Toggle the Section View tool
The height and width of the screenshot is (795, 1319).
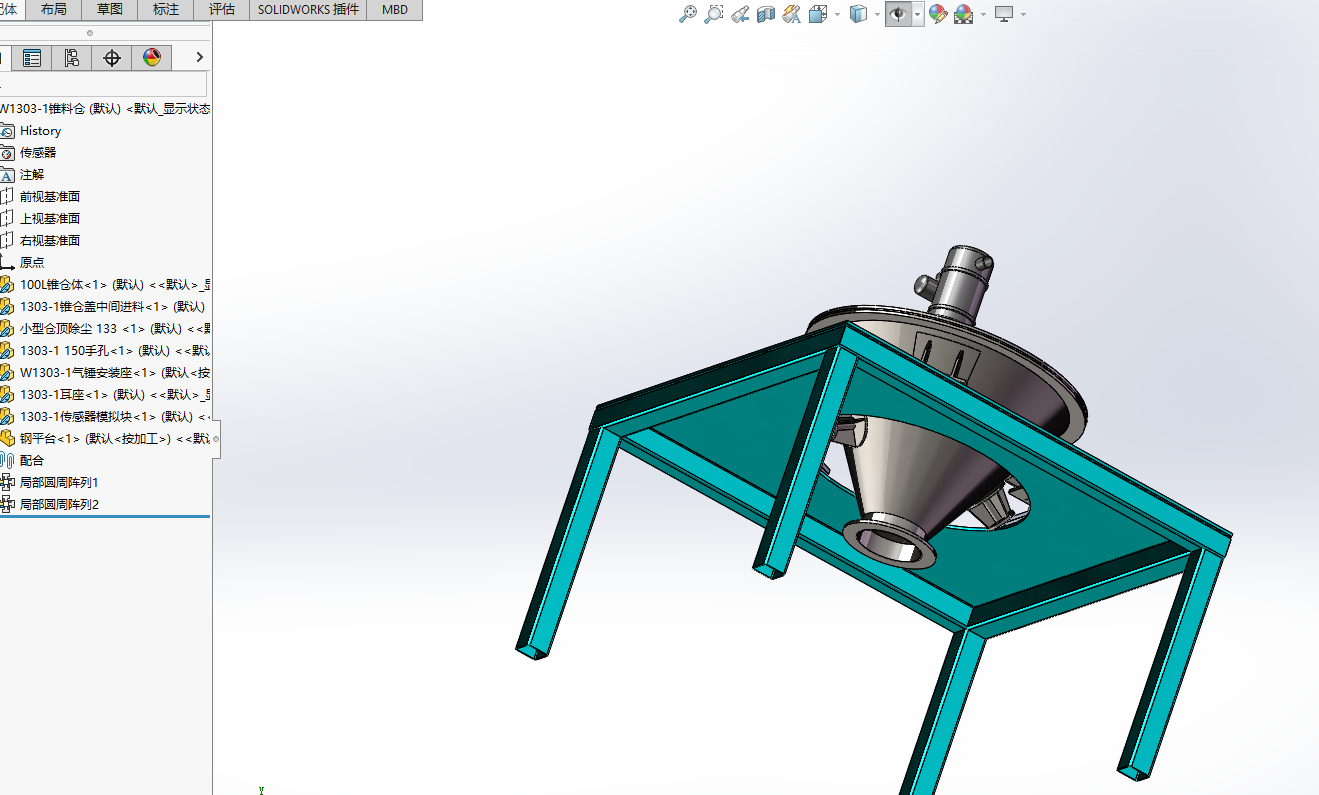(x=766, y=14)
